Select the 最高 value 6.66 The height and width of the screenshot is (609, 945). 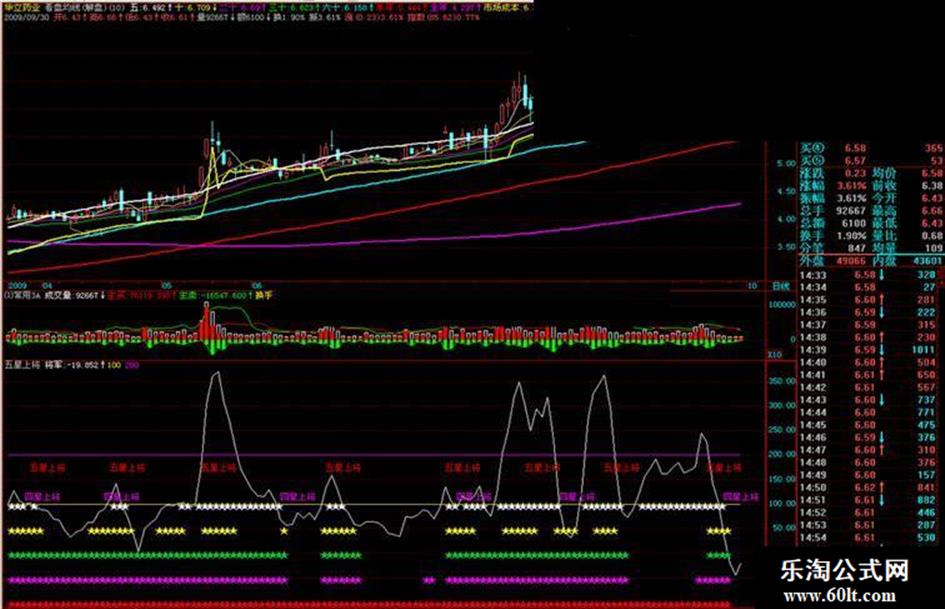click(932, 210)
